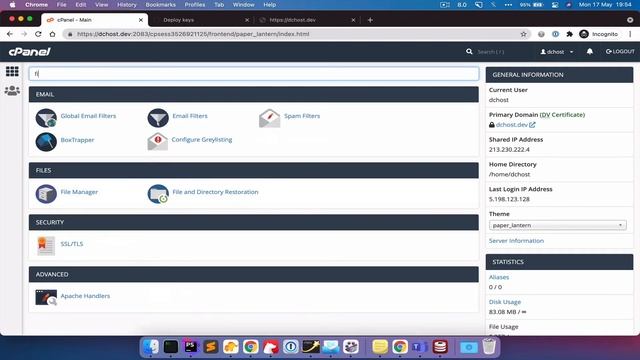
Task: Collapse the STATISTICS panel header
Action: click(559, 262)
